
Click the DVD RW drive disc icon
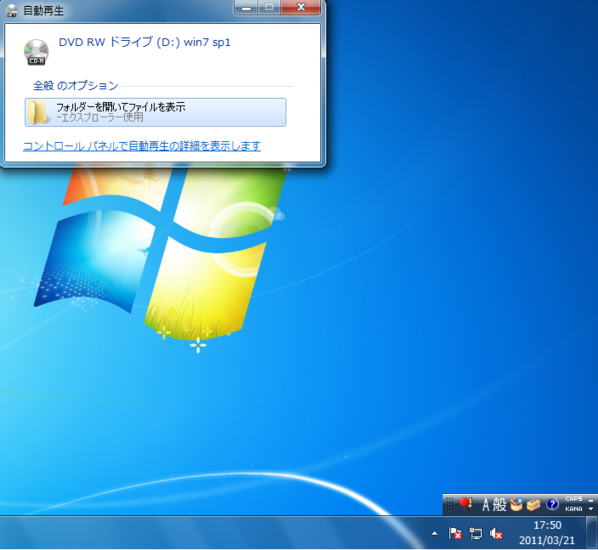tap(36, 52)
